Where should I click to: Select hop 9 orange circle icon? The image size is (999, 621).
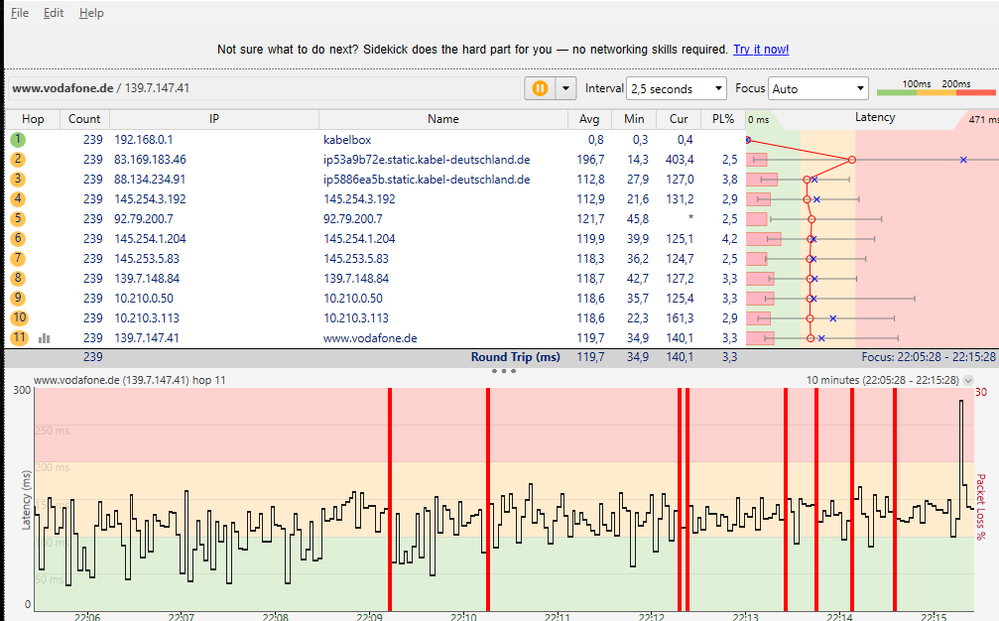[18, 297]
